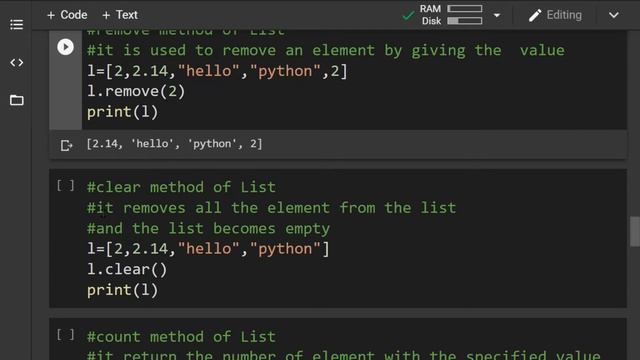Open the Files folder sidebar icon
Screen dimensions: 640x360
16,100
